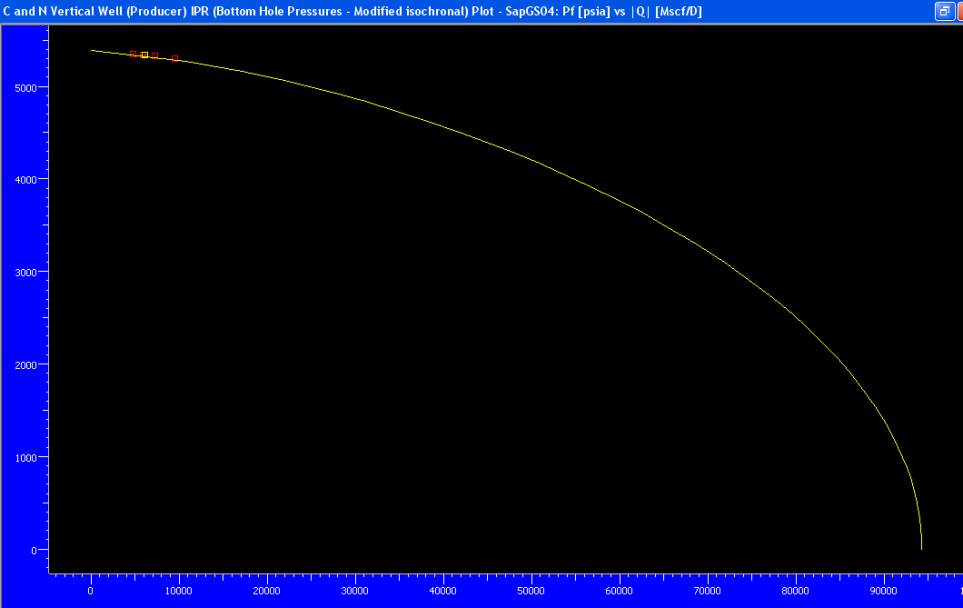Image resolution: width=963 pixels, height=608 pixels.
Task: Click the 5000 label on the pressure axis
Action: 25,87
